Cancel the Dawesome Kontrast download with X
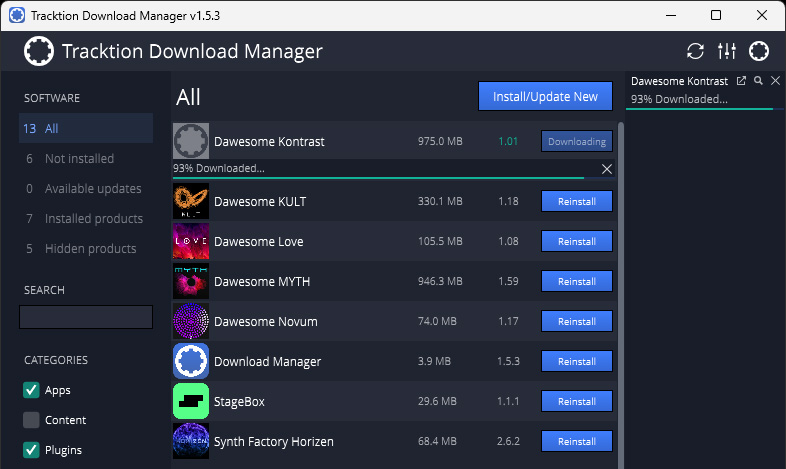The height and width of the screenshot is (469, 786). 606,169
